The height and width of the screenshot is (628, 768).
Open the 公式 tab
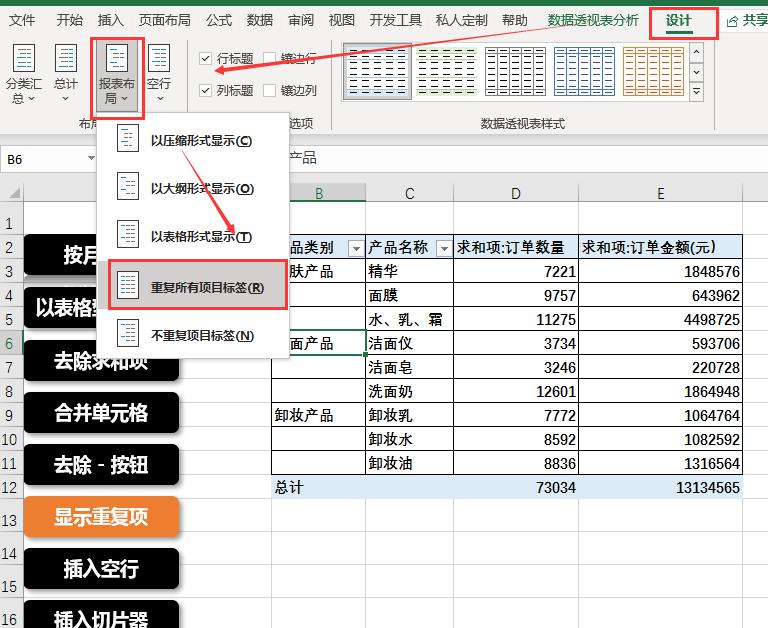(x=218, y=21)
